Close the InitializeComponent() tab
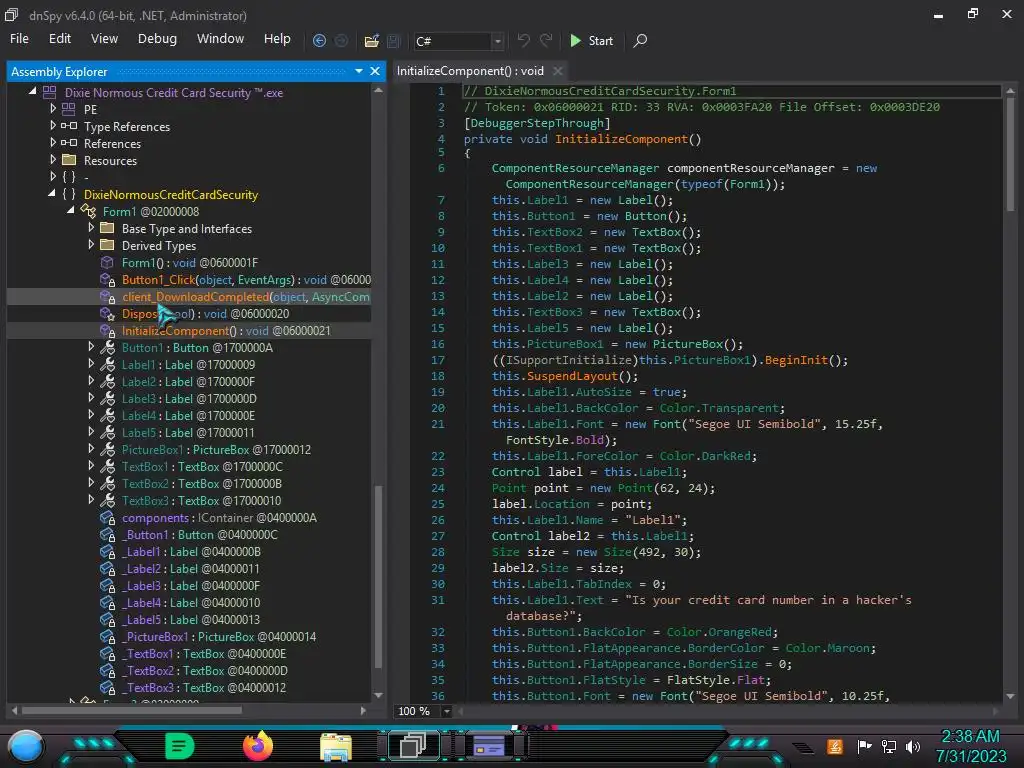Image resolution: width=1024 pixels, height=768 pixels. [558, 71]
